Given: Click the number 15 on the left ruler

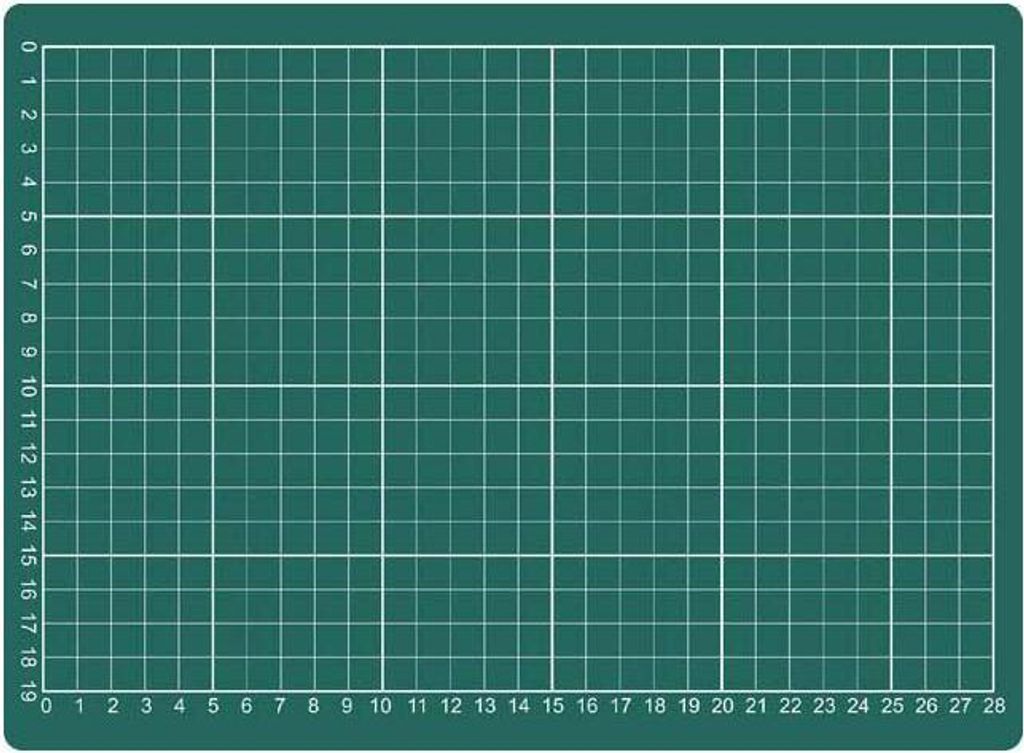Looking at the screenshot, I should pyautogui.click(x=28, y=555).
